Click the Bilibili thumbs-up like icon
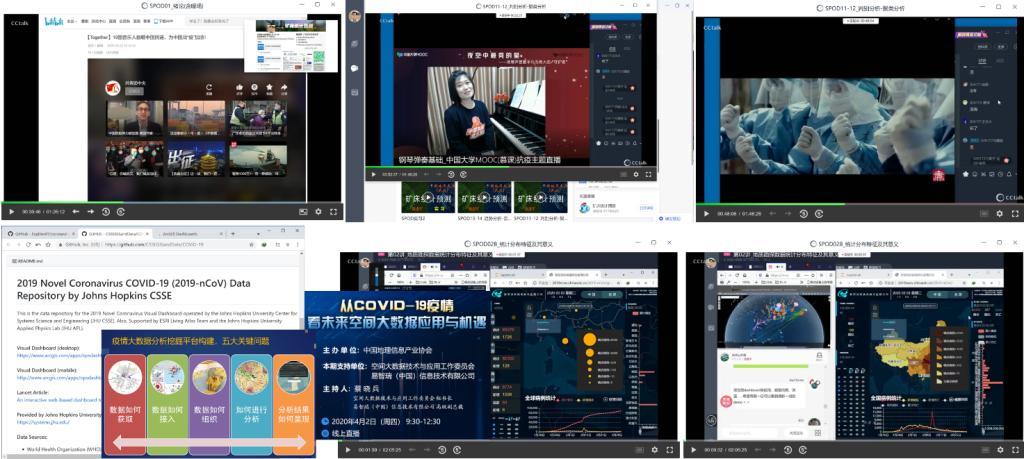The height and width of the screenshot is (459, 1024). point(240,88)
